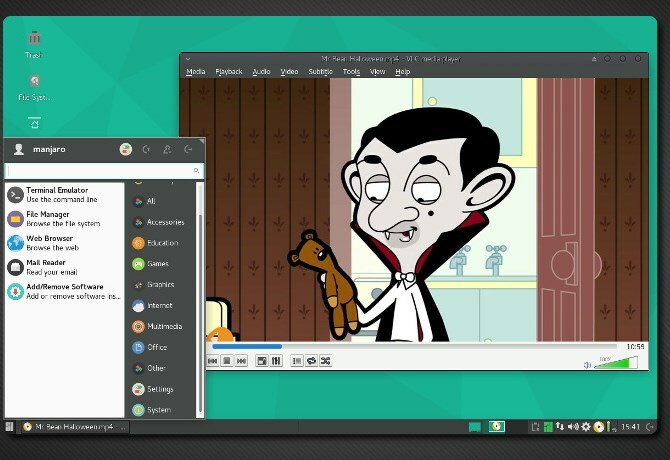Launch Terminal Emulator from favorites
Screen dimensions: 670x460
[65, 195]
